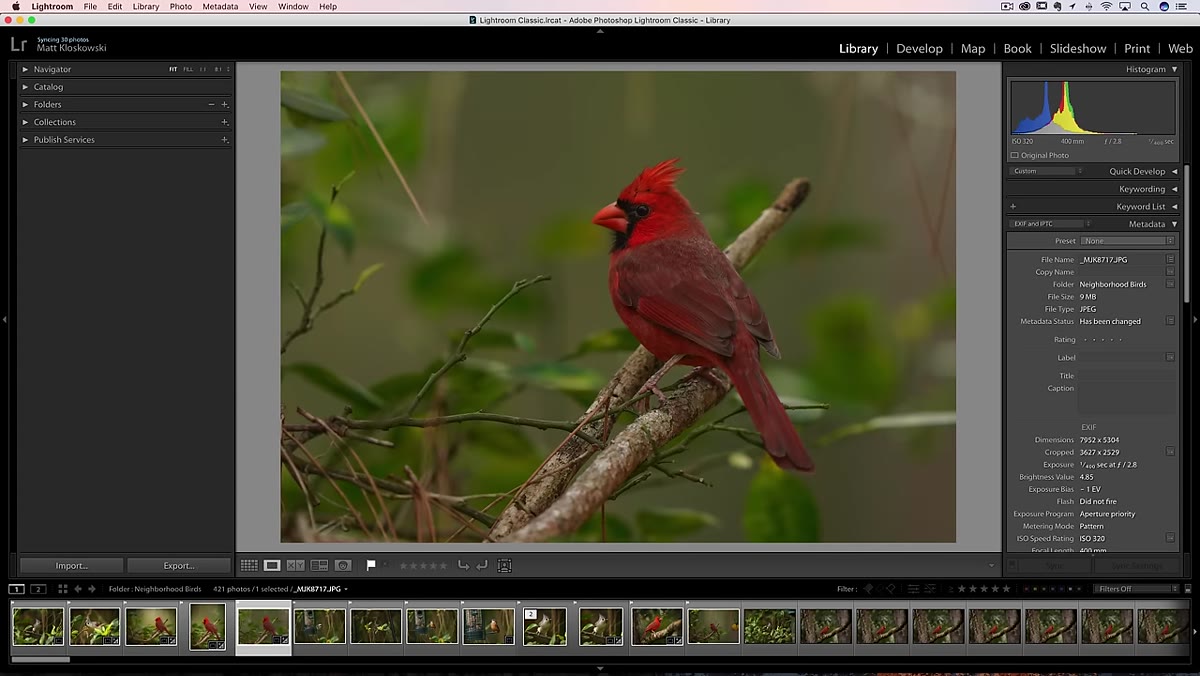Open the Custom preset dropdown in Quick Develop

pos(1046,171)
